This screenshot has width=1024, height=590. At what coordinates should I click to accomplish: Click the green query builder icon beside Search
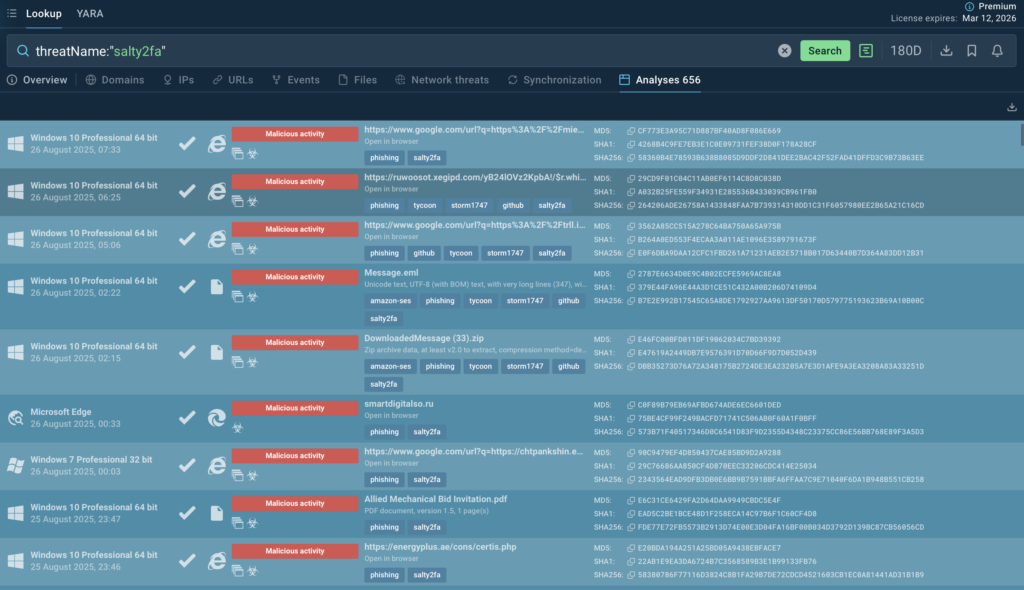pos(866,51)
